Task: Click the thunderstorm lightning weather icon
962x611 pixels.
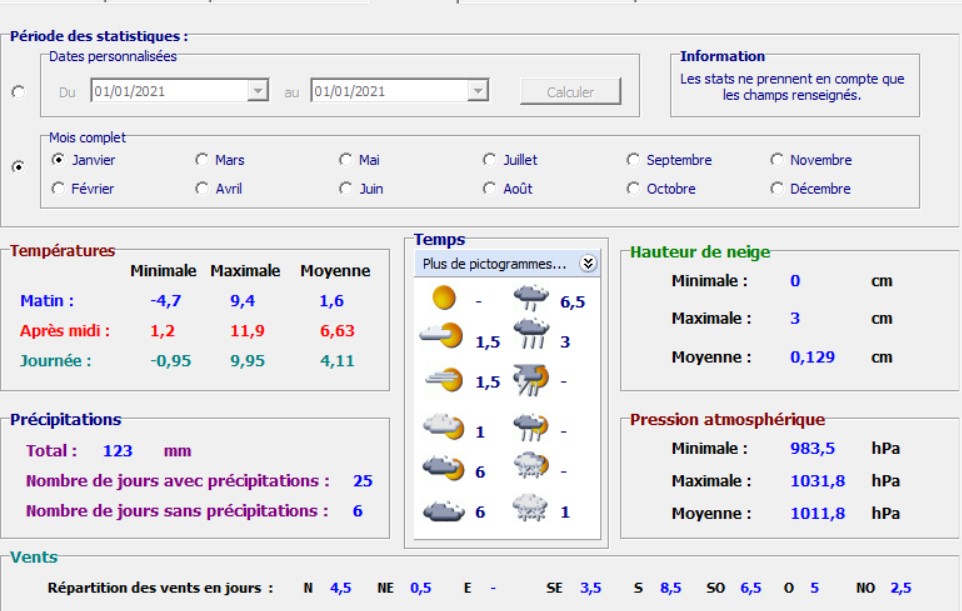Action: (529, 379)
